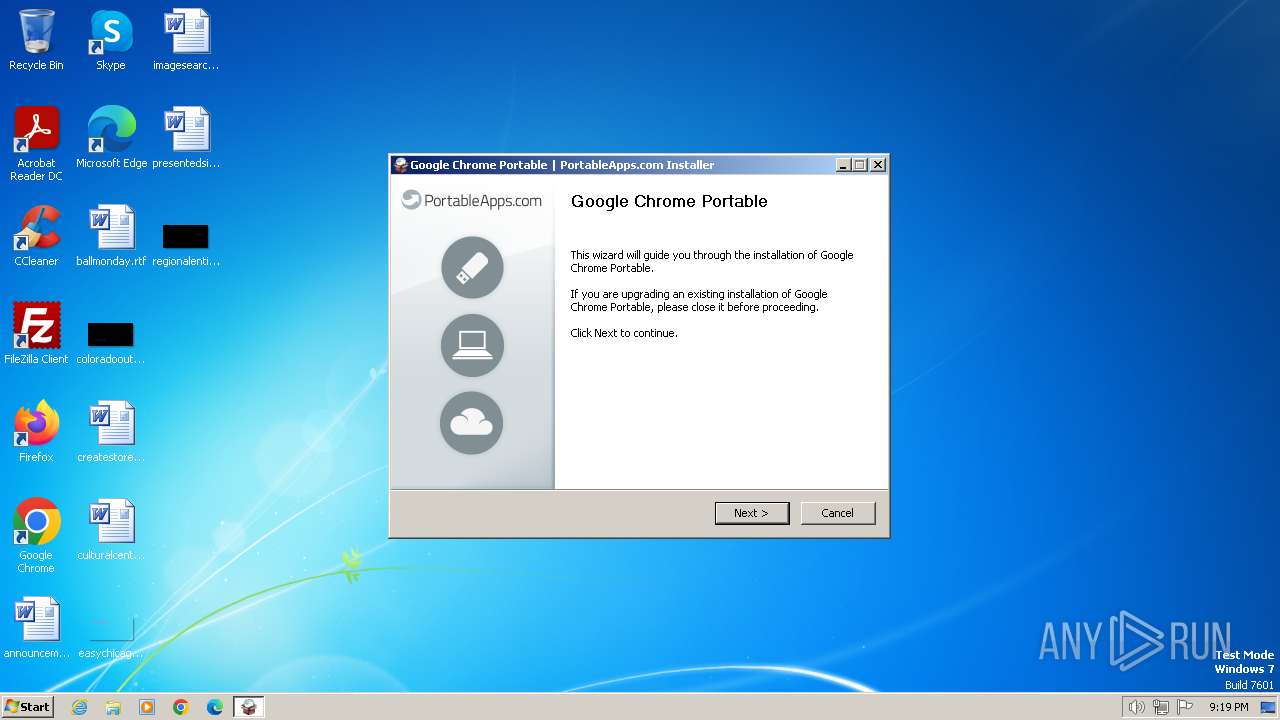The height and width of the screenshot is (720, 1280).
Task: Minimize the installer window
Action: point(843,165)
